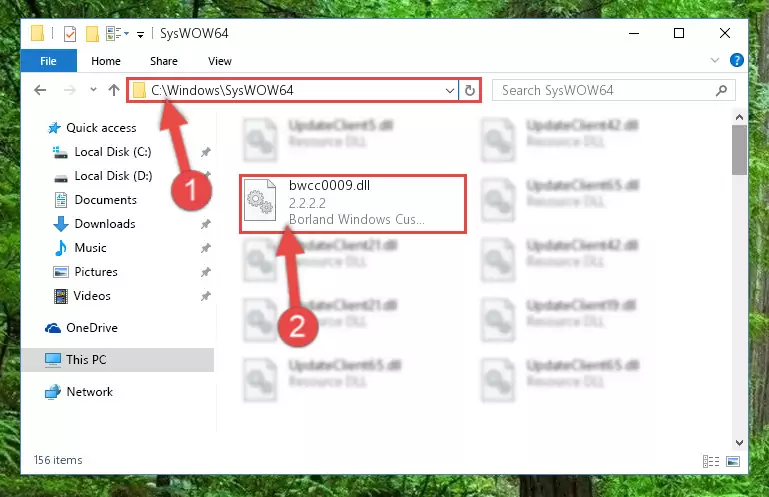This screenshot has height=497, width=769.
Task: Click the pin icon beside Videos
Action: 205,296
